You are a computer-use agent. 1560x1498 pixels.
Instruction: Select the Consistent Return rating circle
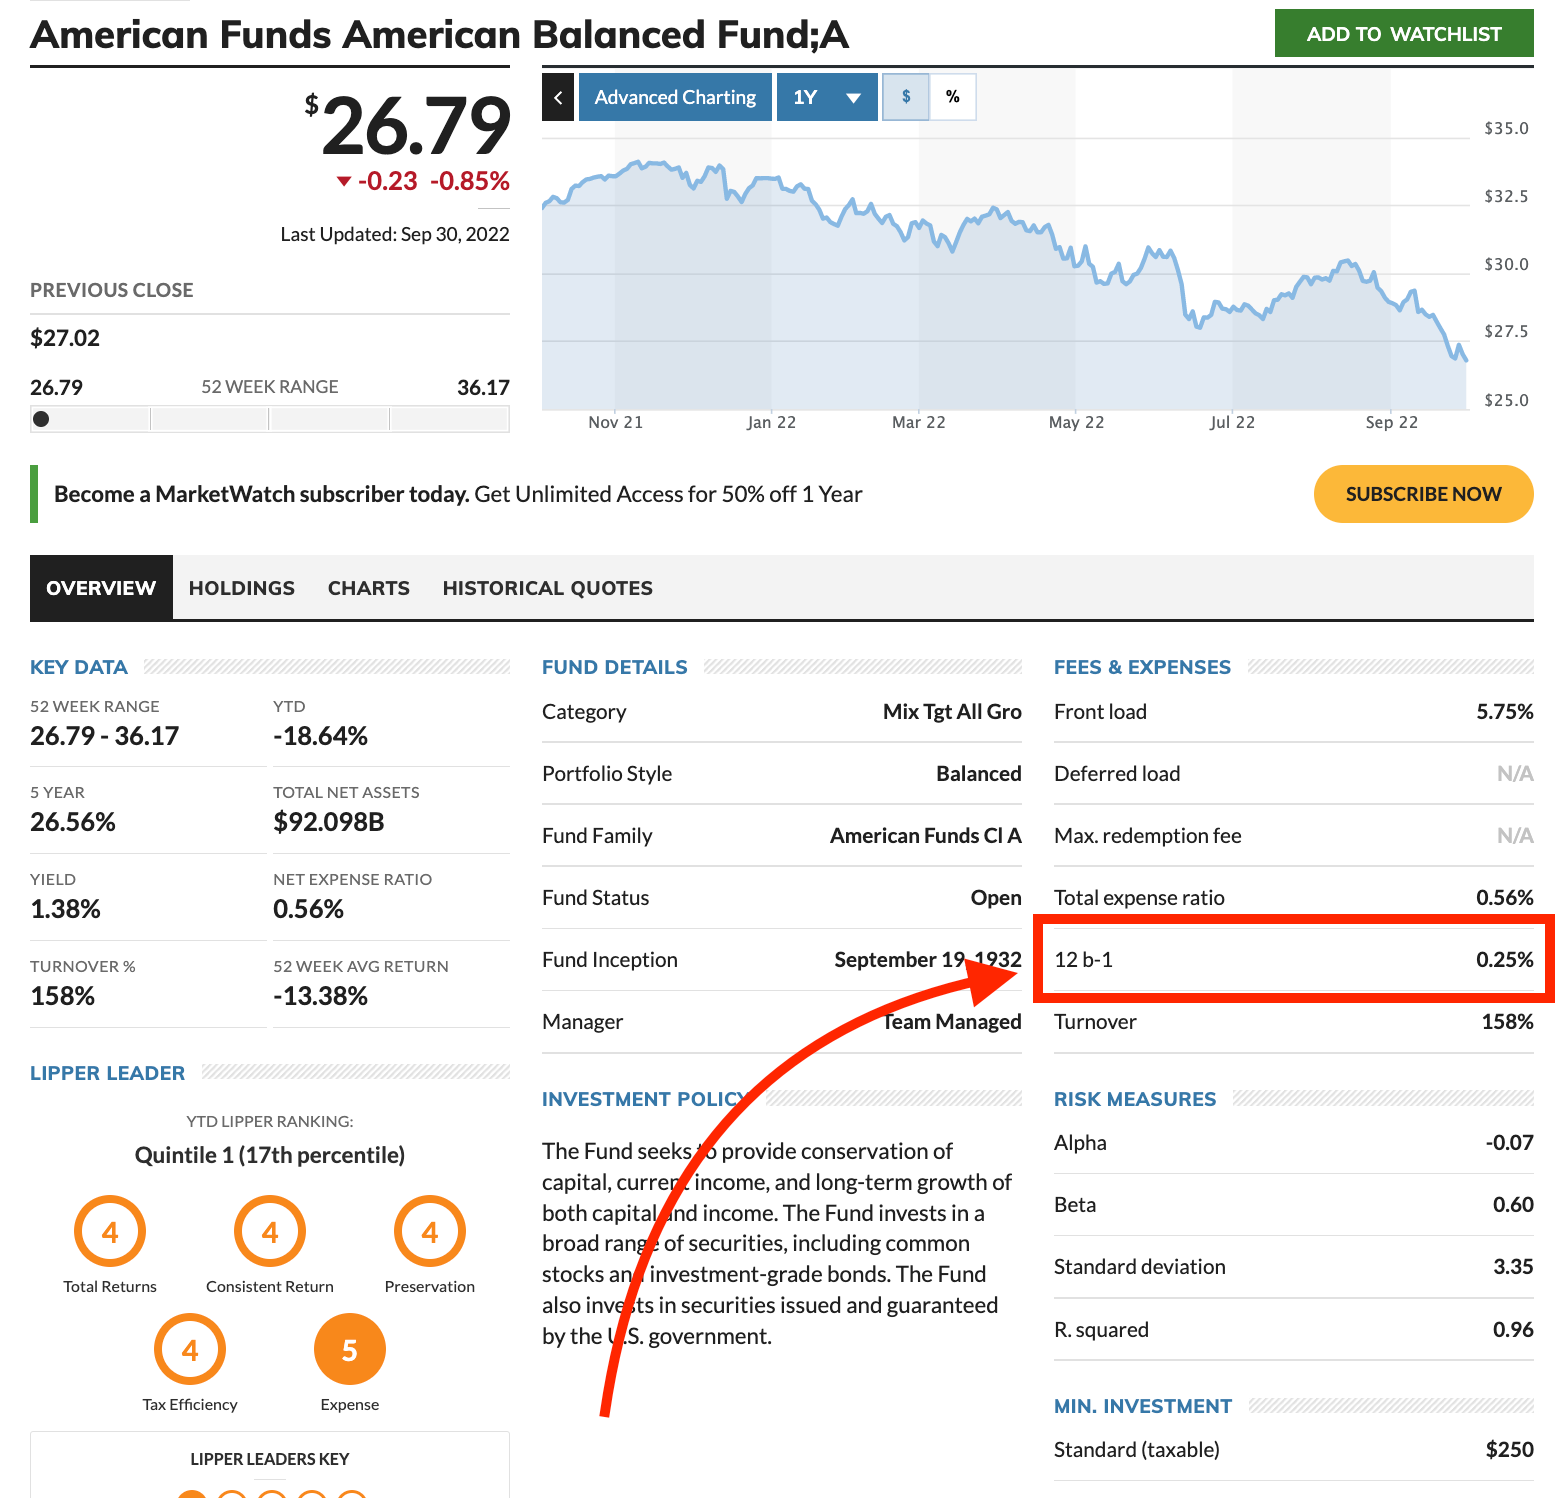pyautogui.click(x=270, y=1232)
